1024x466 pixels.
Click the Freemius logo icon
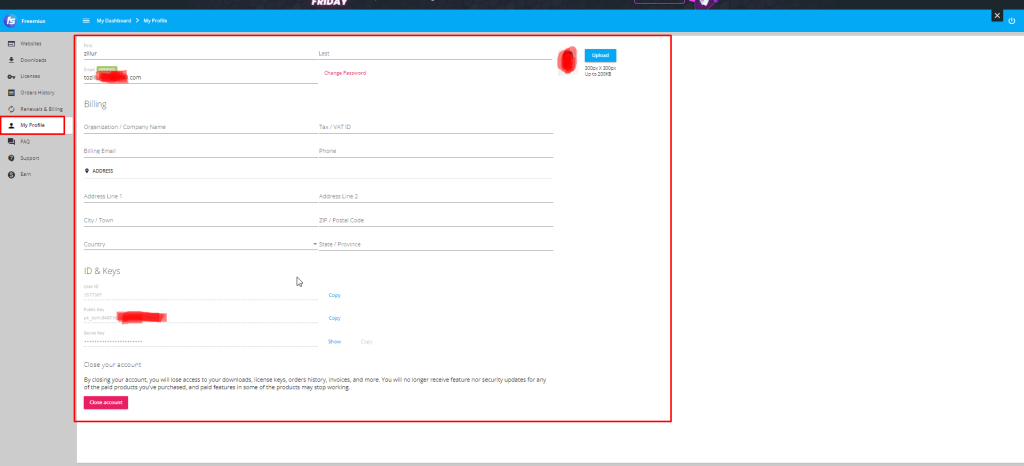pyautogui.click(x=10, y=21)
